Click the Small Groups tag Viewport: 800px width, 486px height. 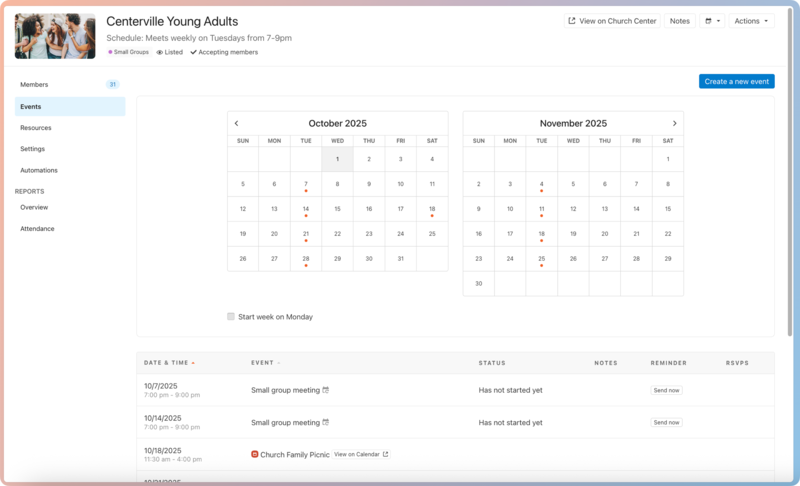(129, 52)
